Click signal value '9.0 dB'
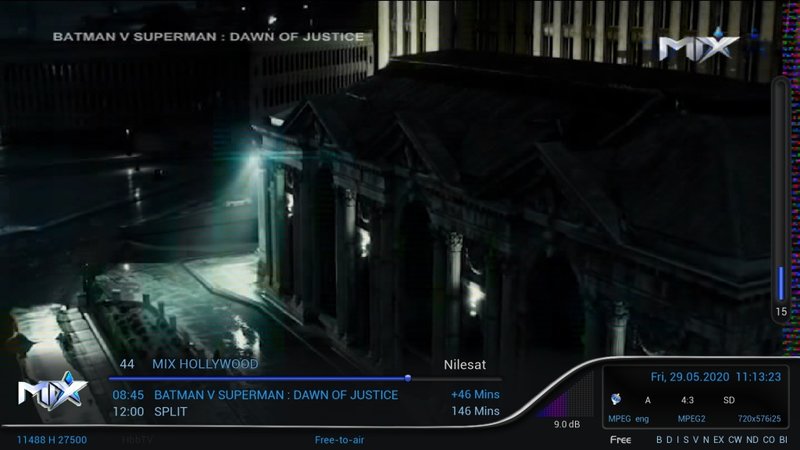The height and width of the screenshot is (450, 800). coord(567,424)
